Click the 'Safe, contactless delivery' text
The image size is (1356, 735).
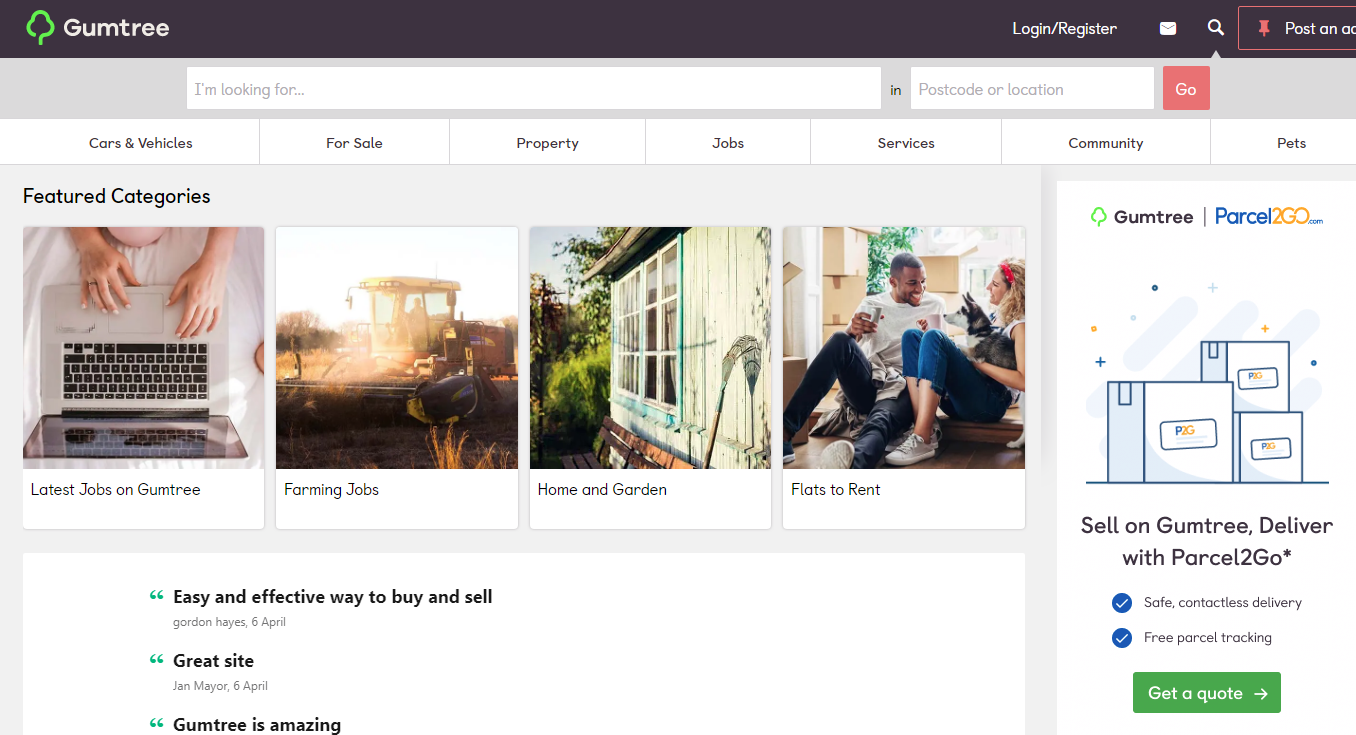1223,603
